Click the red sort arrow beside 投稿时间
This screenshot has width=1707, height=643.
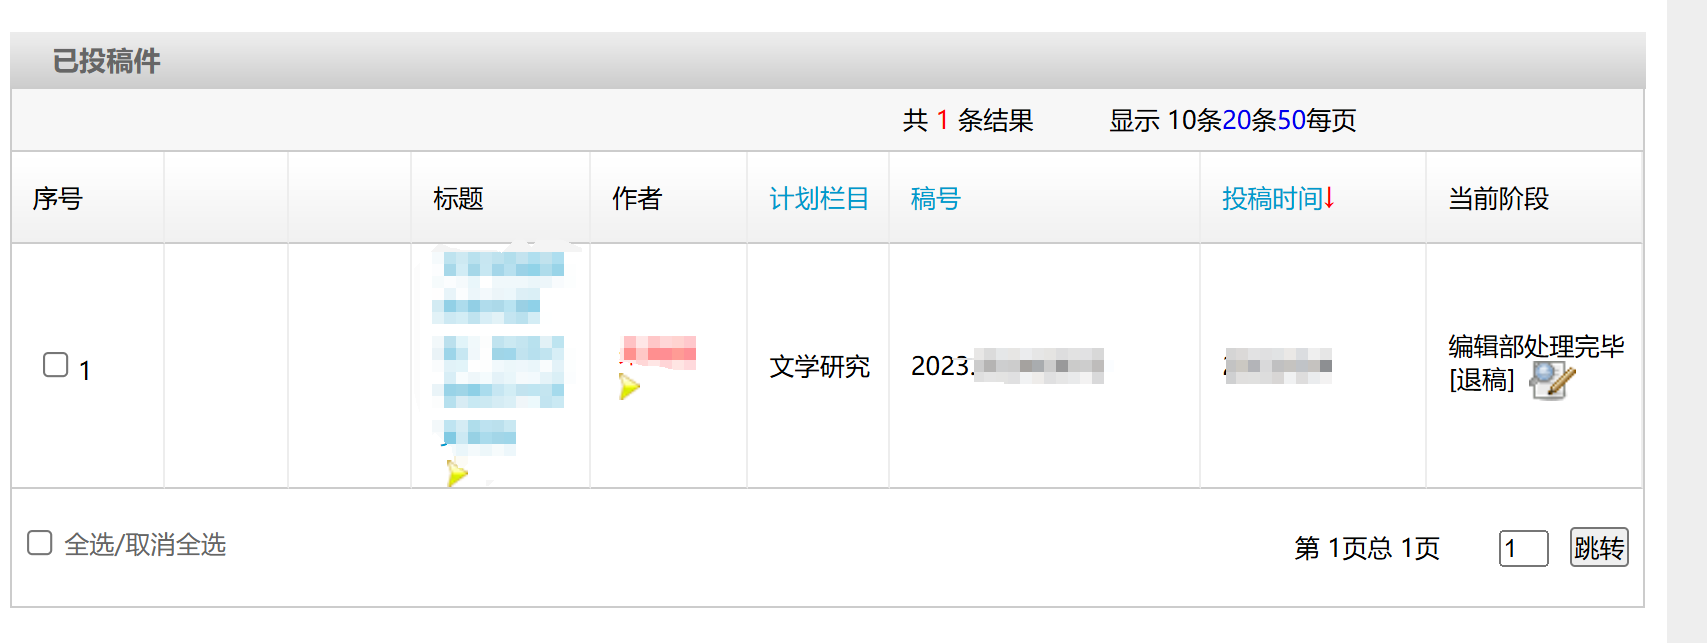click(x=1329, y=198)
